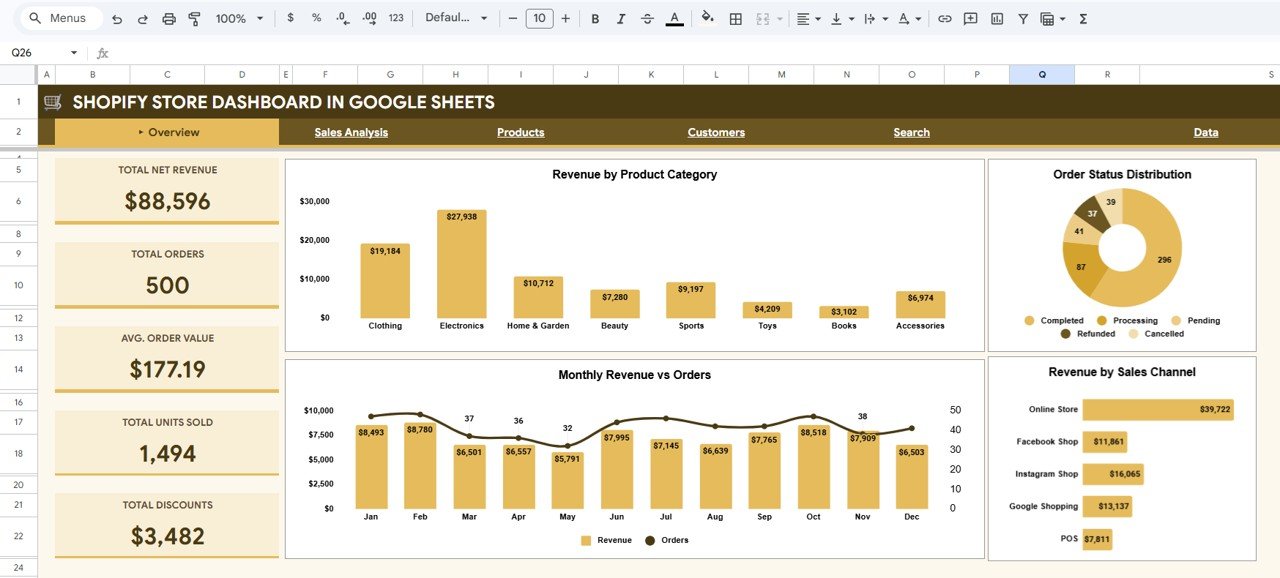Open the Customers dashboard tab
The height and width of the screenshot is (578, 1280).
point(715,131)
